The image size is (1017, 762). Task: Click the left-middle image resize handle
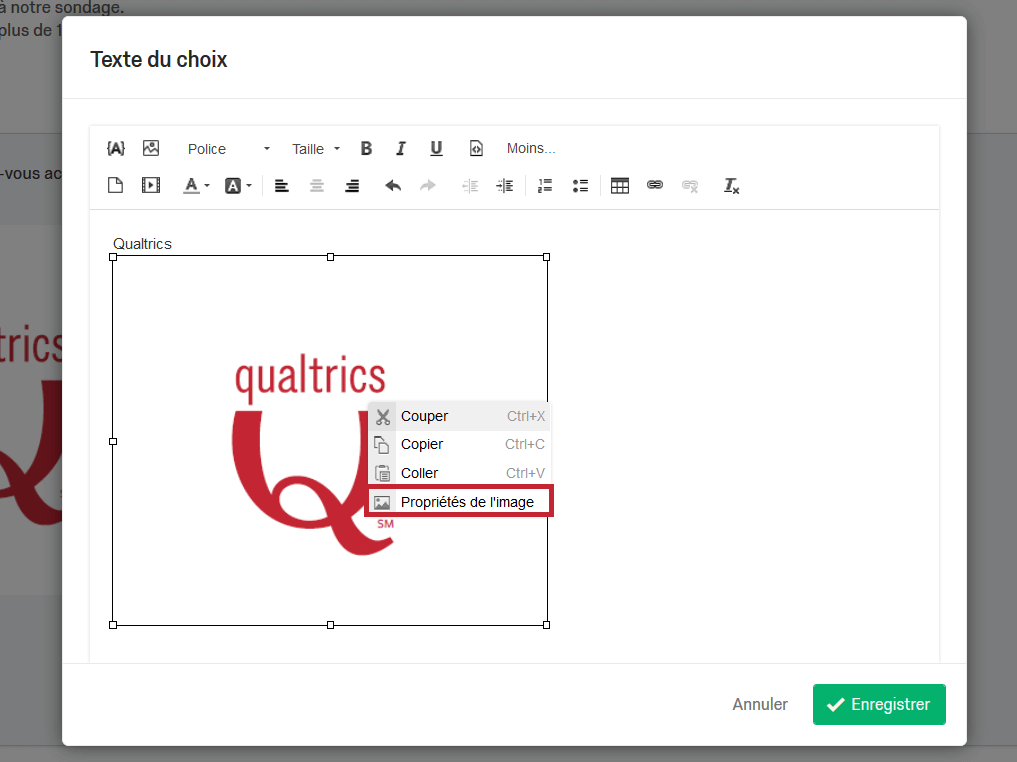point(113,441)
